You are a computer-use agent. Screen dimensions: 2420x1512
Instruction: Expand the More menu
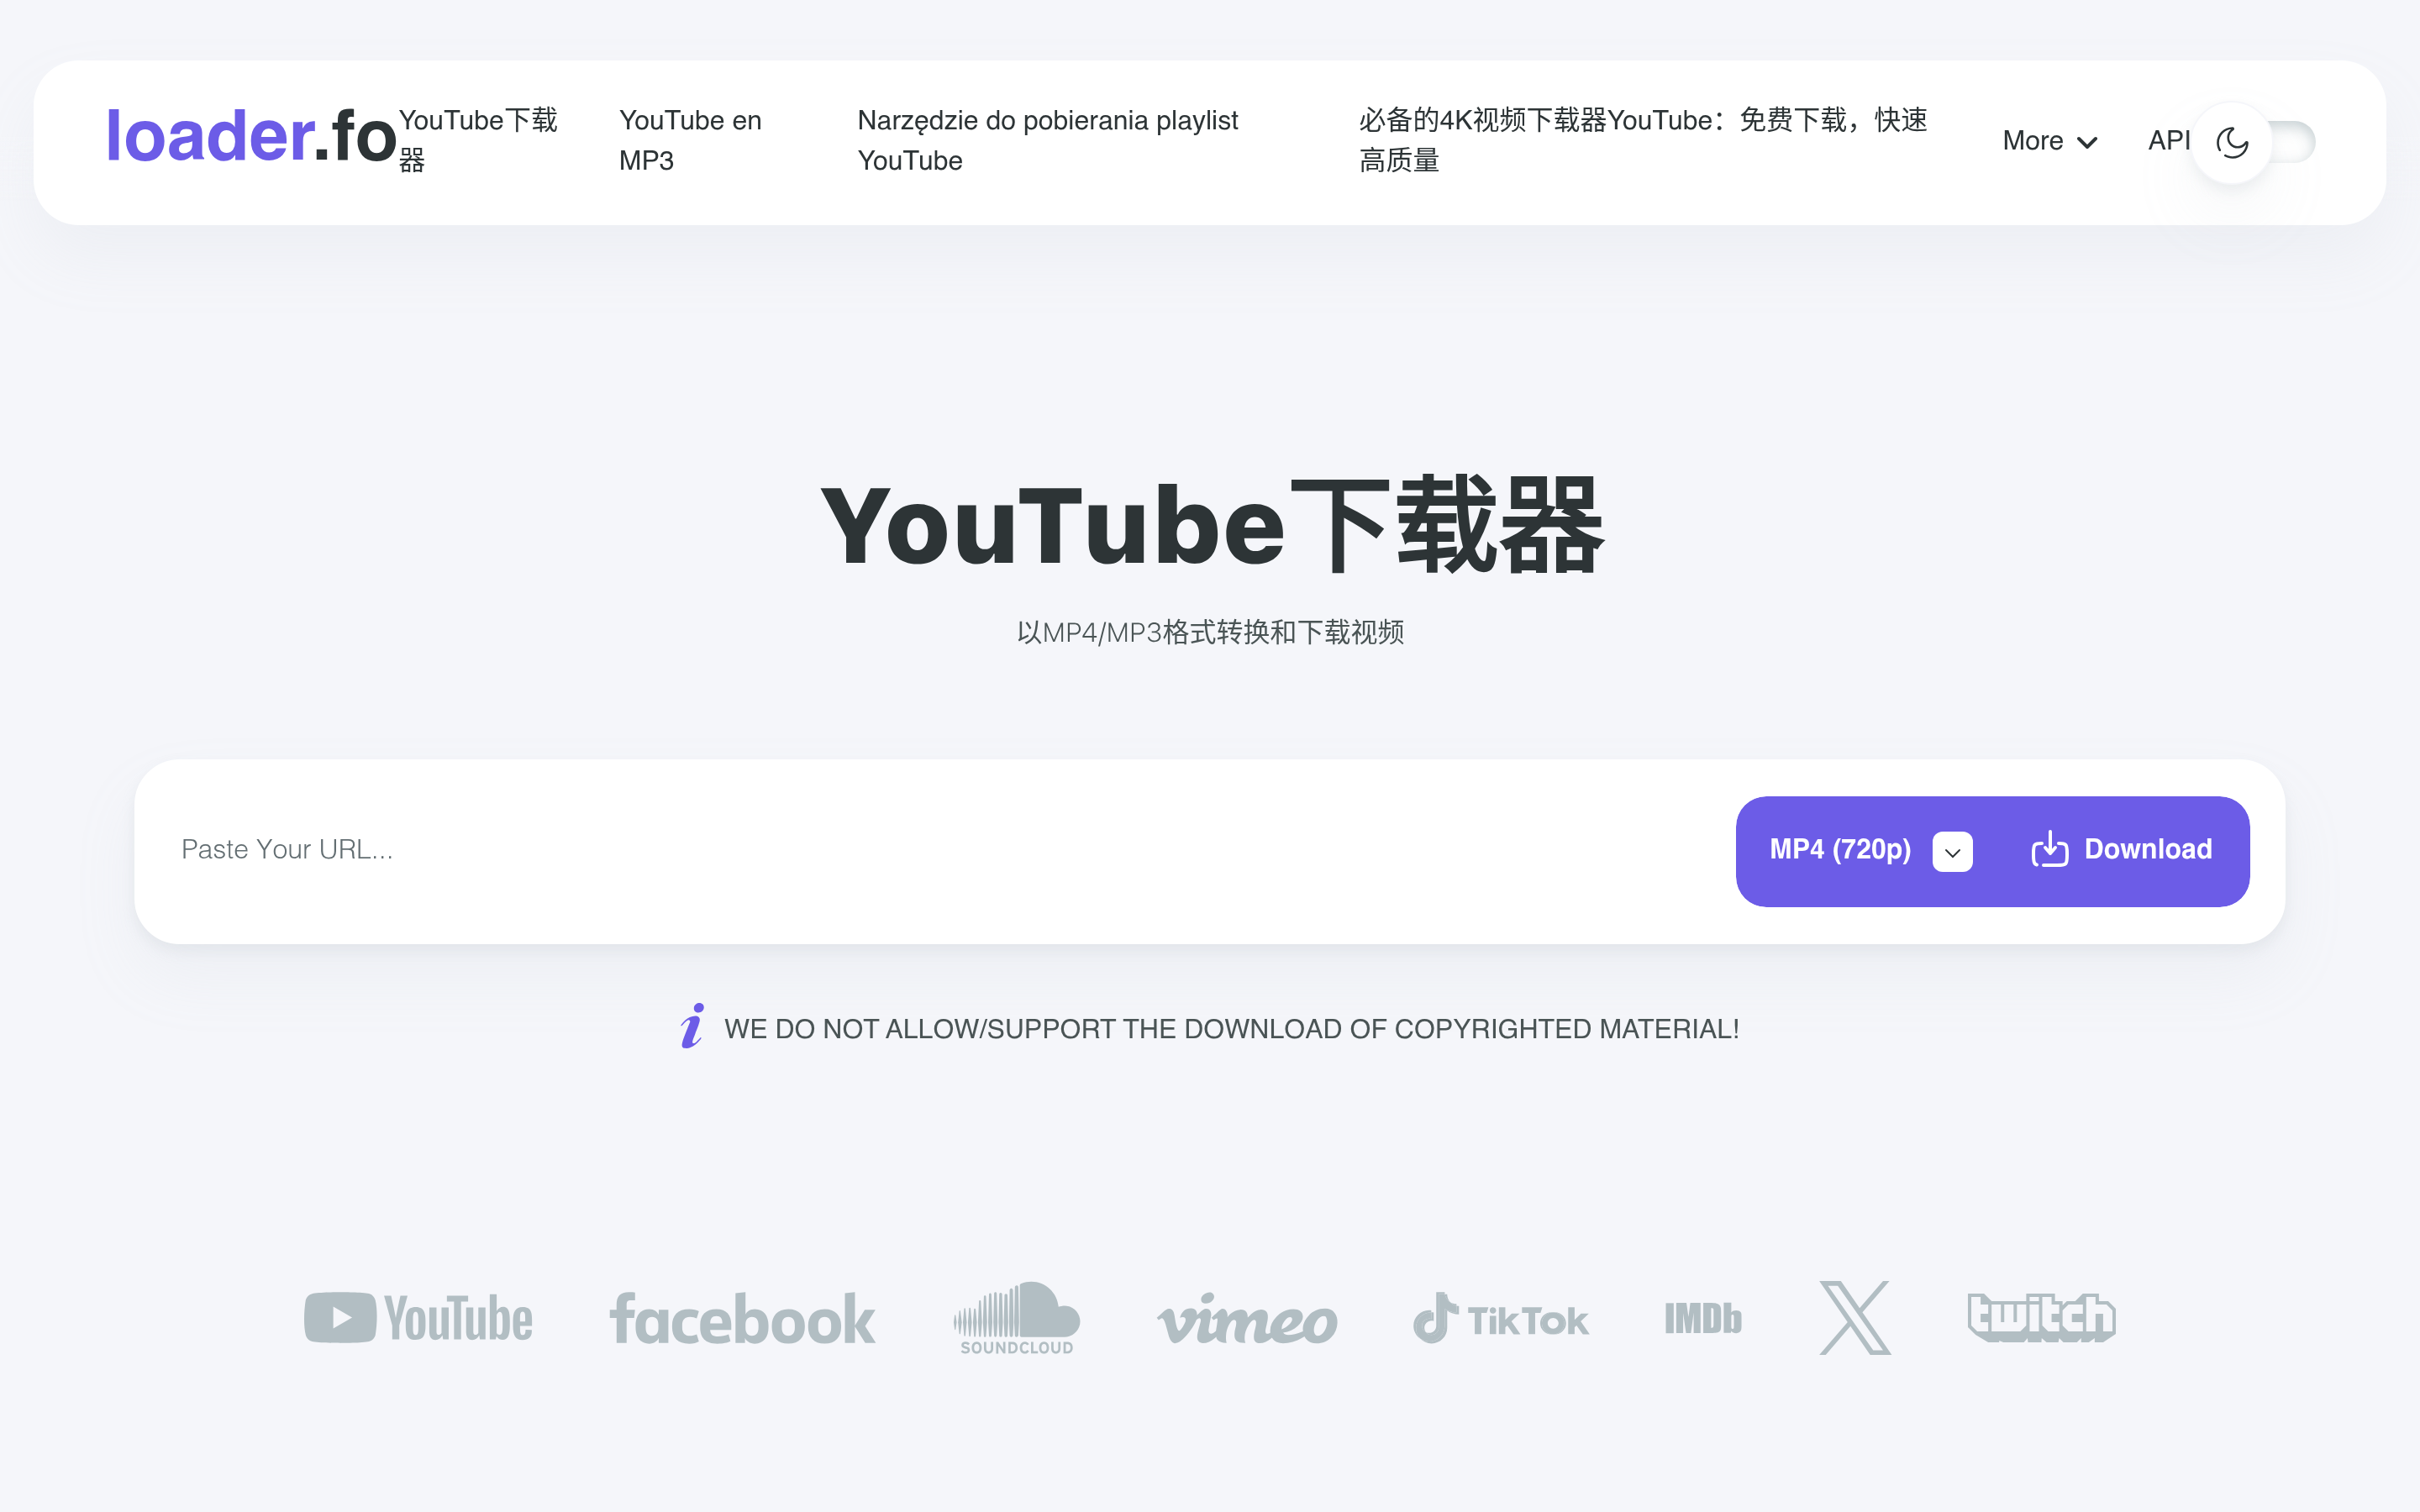pyautogui.click(x=2049, y=141)
